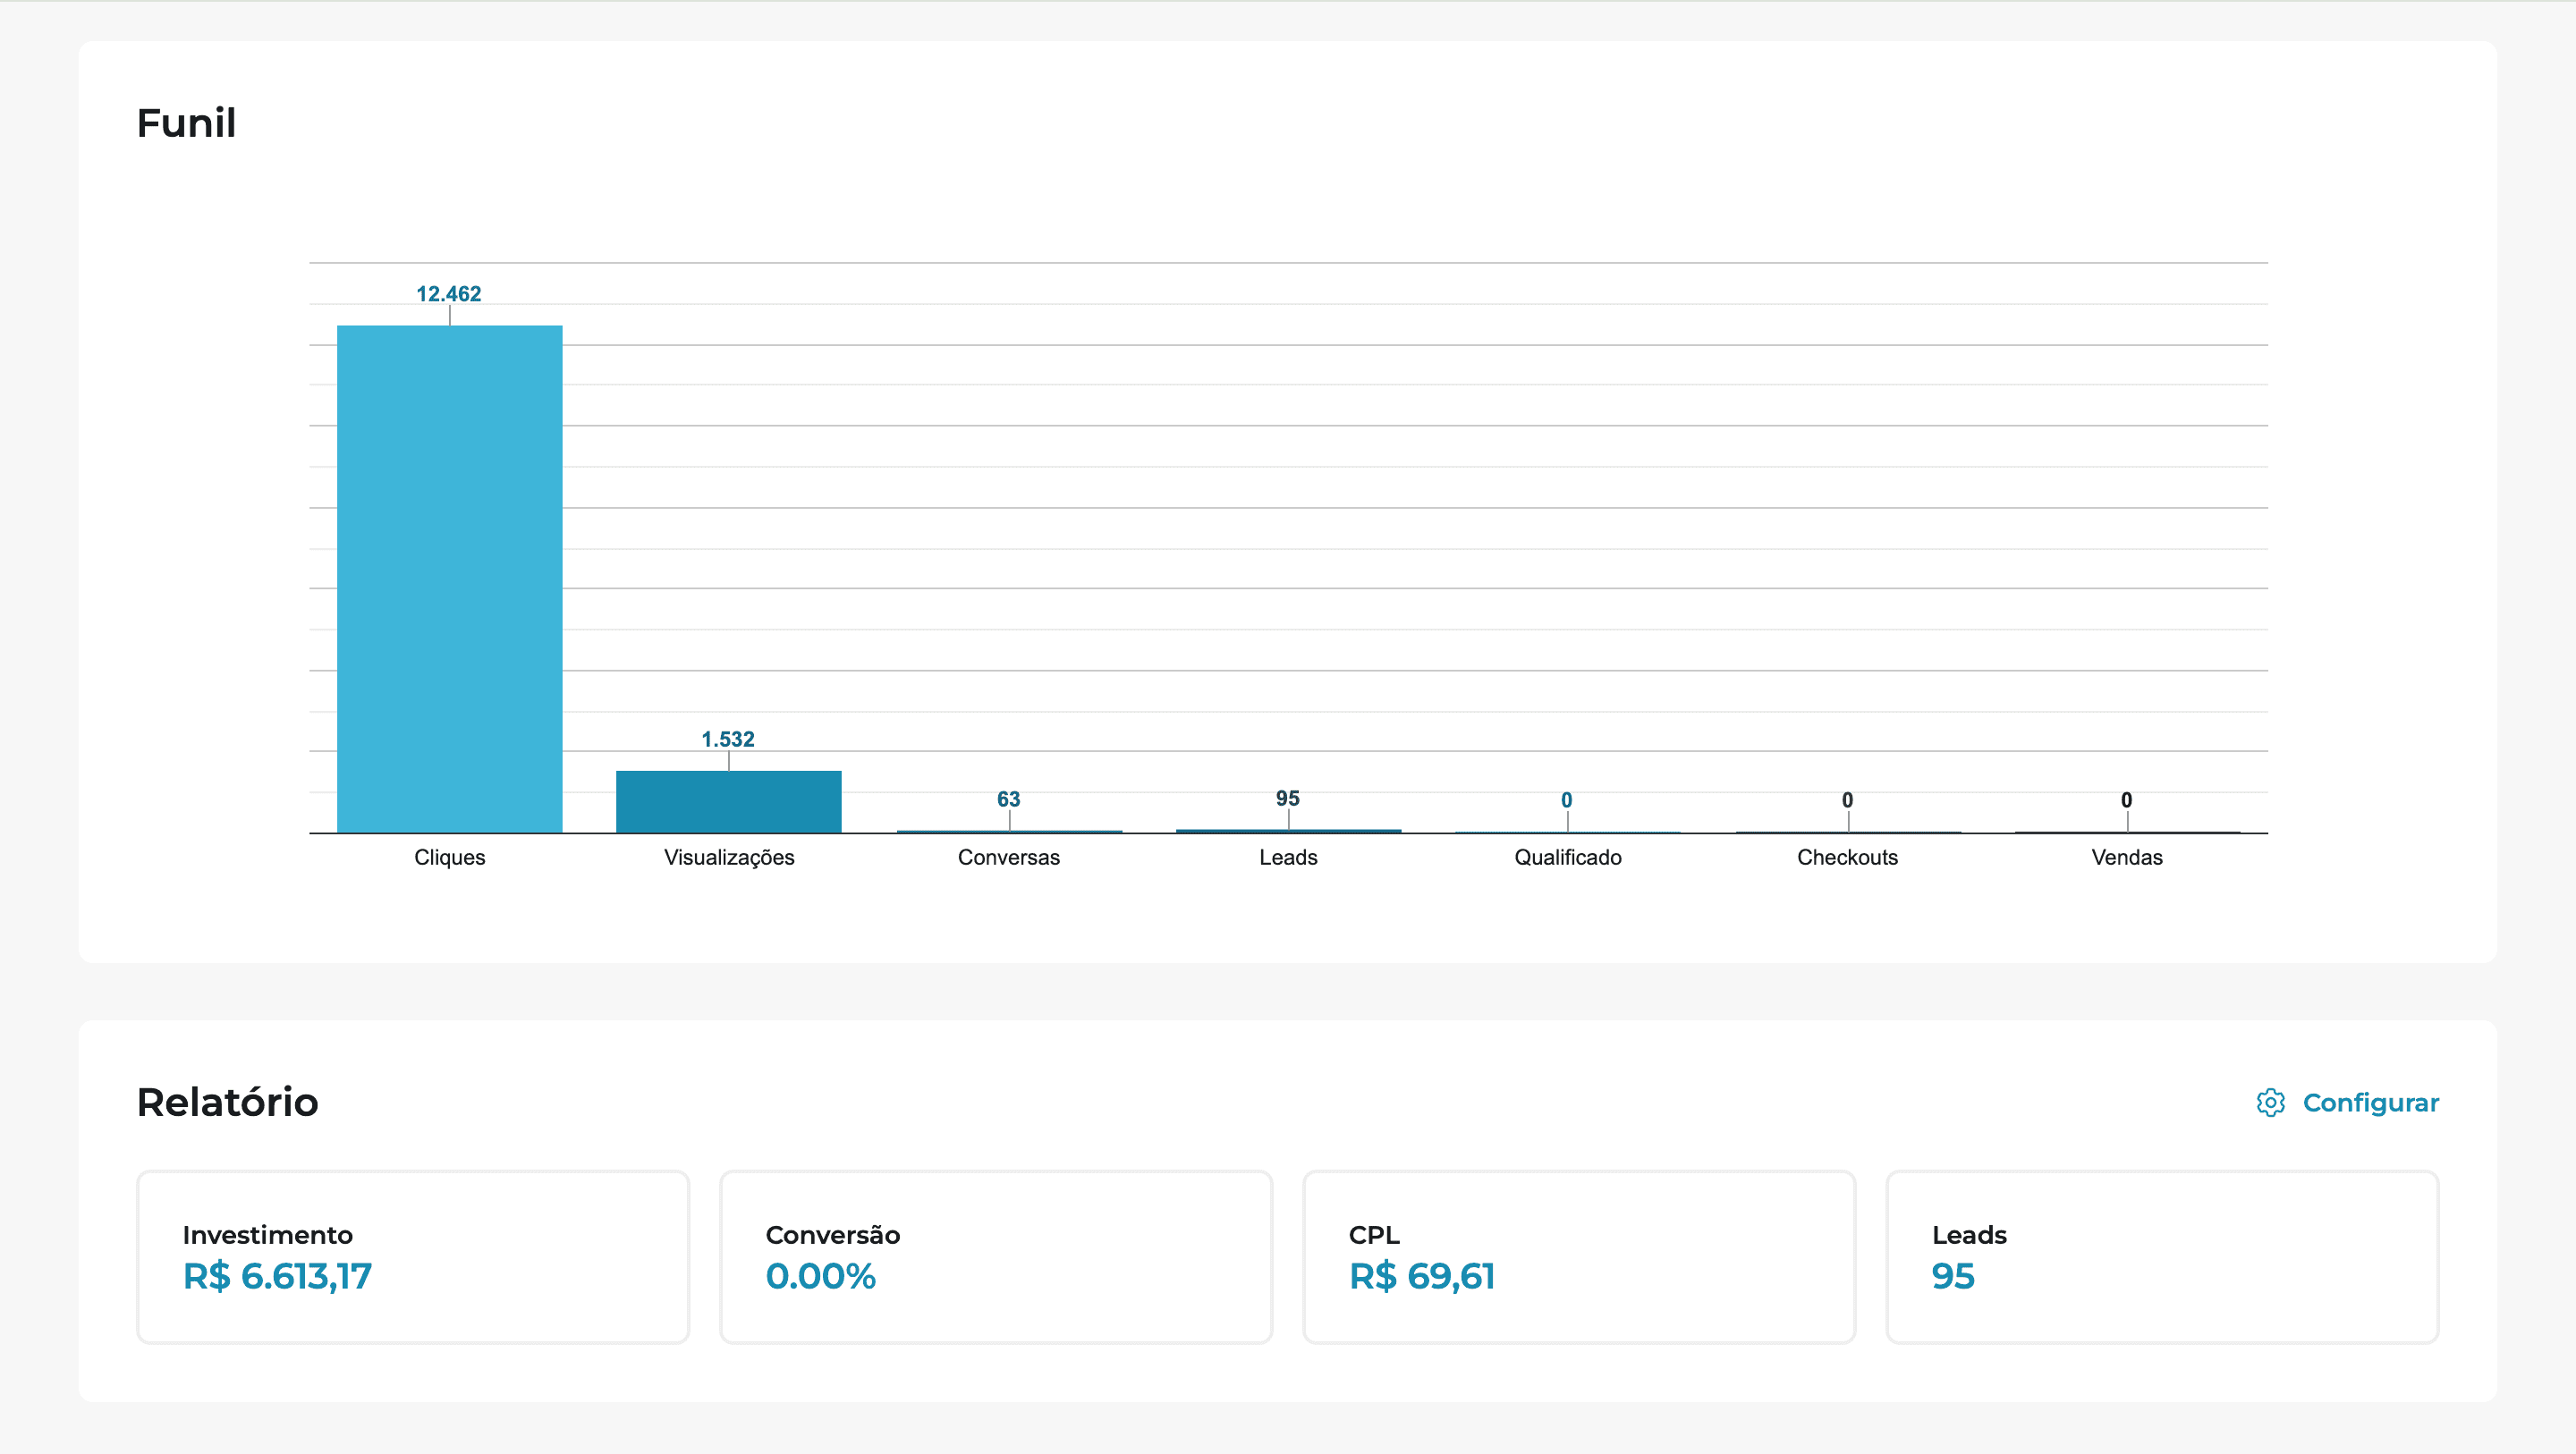The width and height of the screenshot is (2576, 1454).
Task: Select the Conversão report card
Action: (995, 1256)
